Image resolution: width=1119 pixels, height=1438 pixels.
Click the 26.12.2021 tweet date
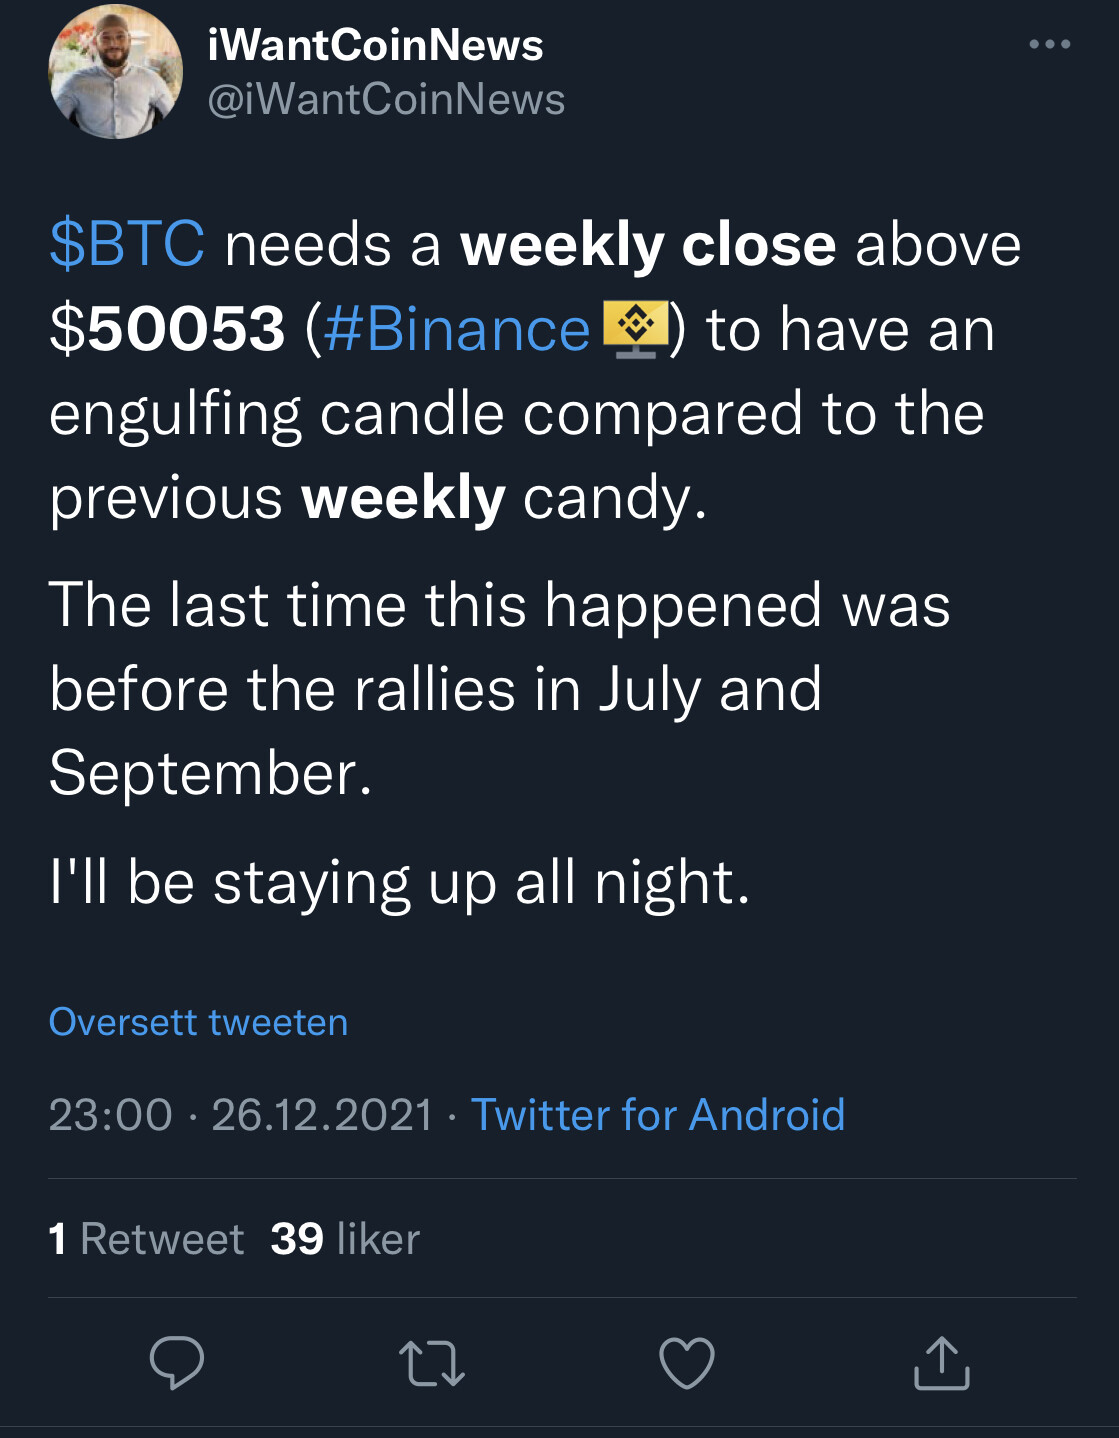[x=322, y=1115]
